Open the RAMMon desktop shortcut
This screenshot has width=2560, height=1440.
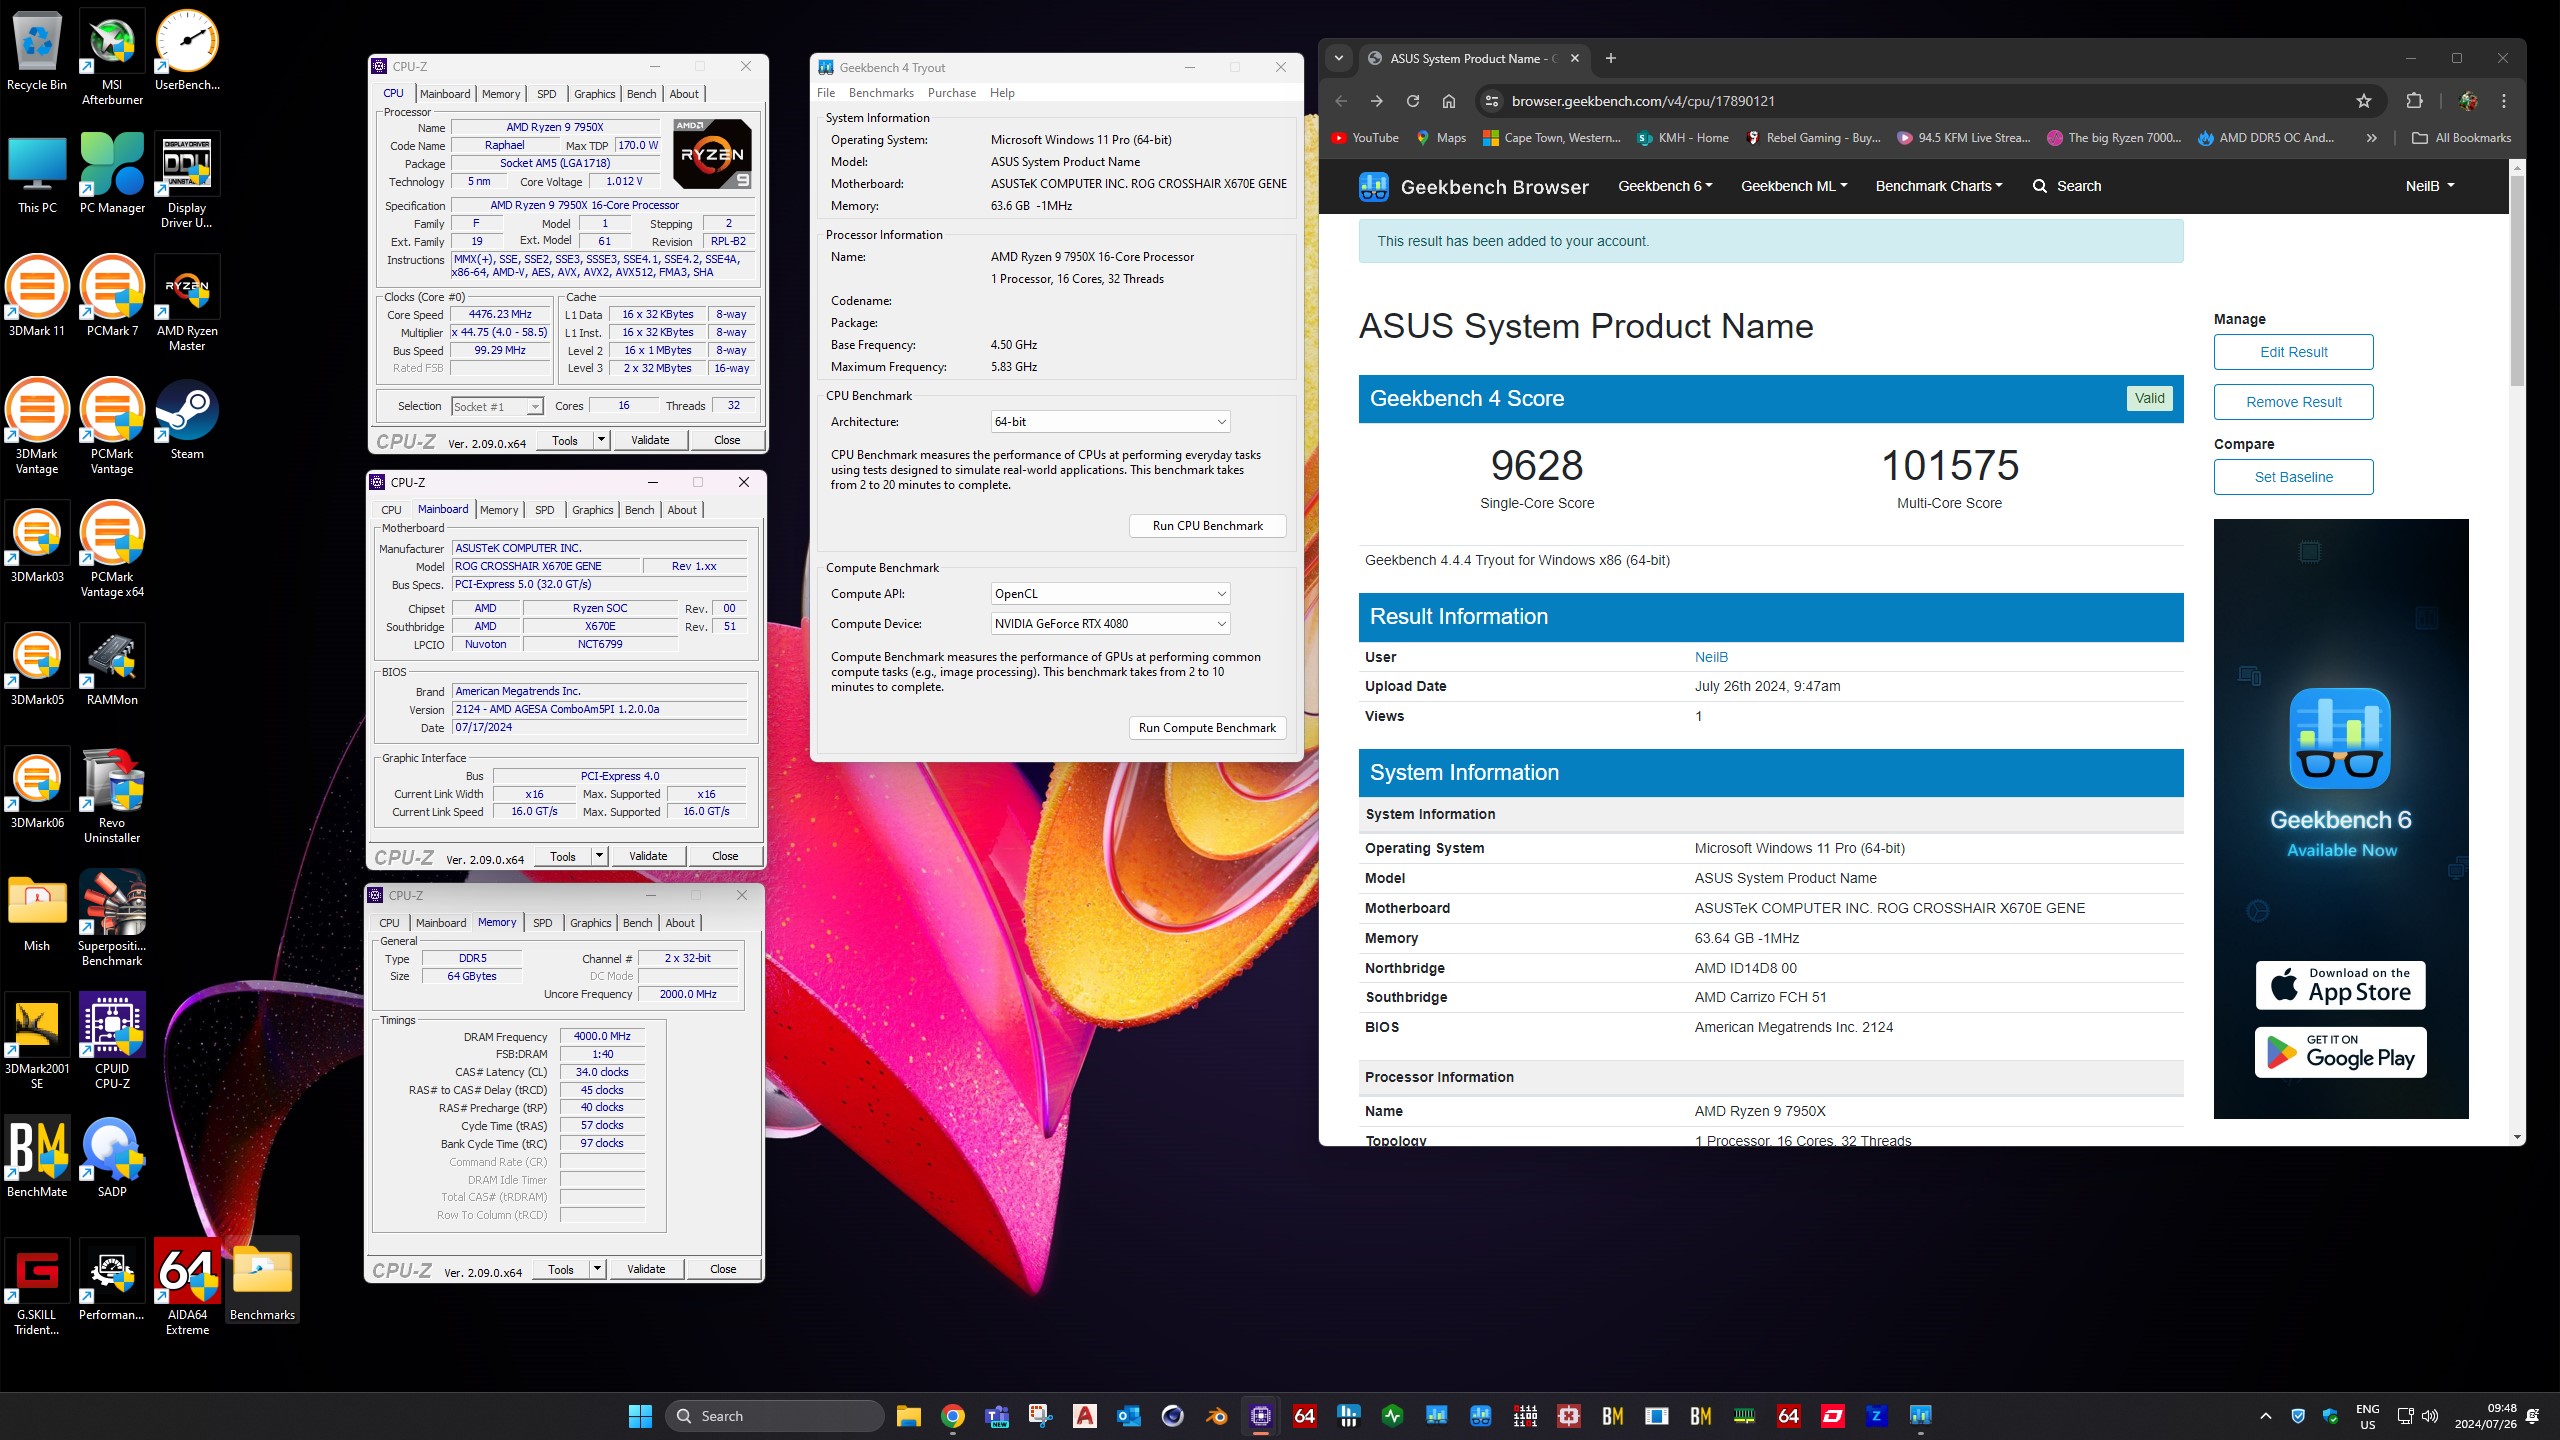tap(112, 665)
